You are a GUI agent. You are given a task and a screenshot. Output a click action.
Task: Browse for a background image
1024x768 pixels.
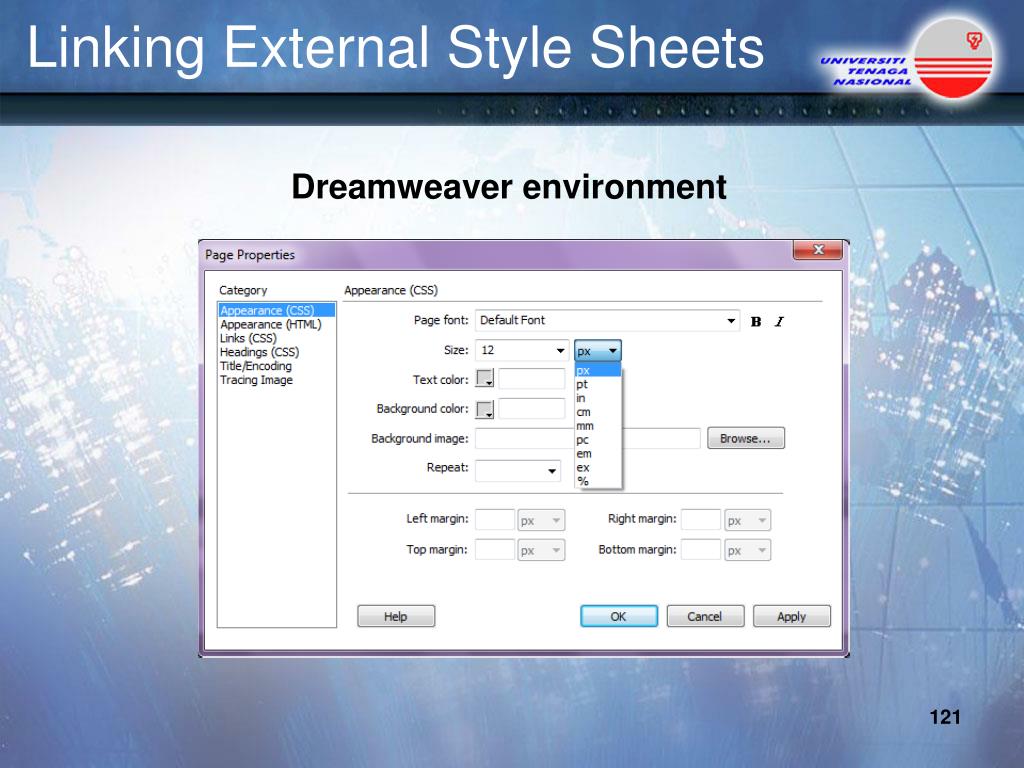click(x=746, y=438)
